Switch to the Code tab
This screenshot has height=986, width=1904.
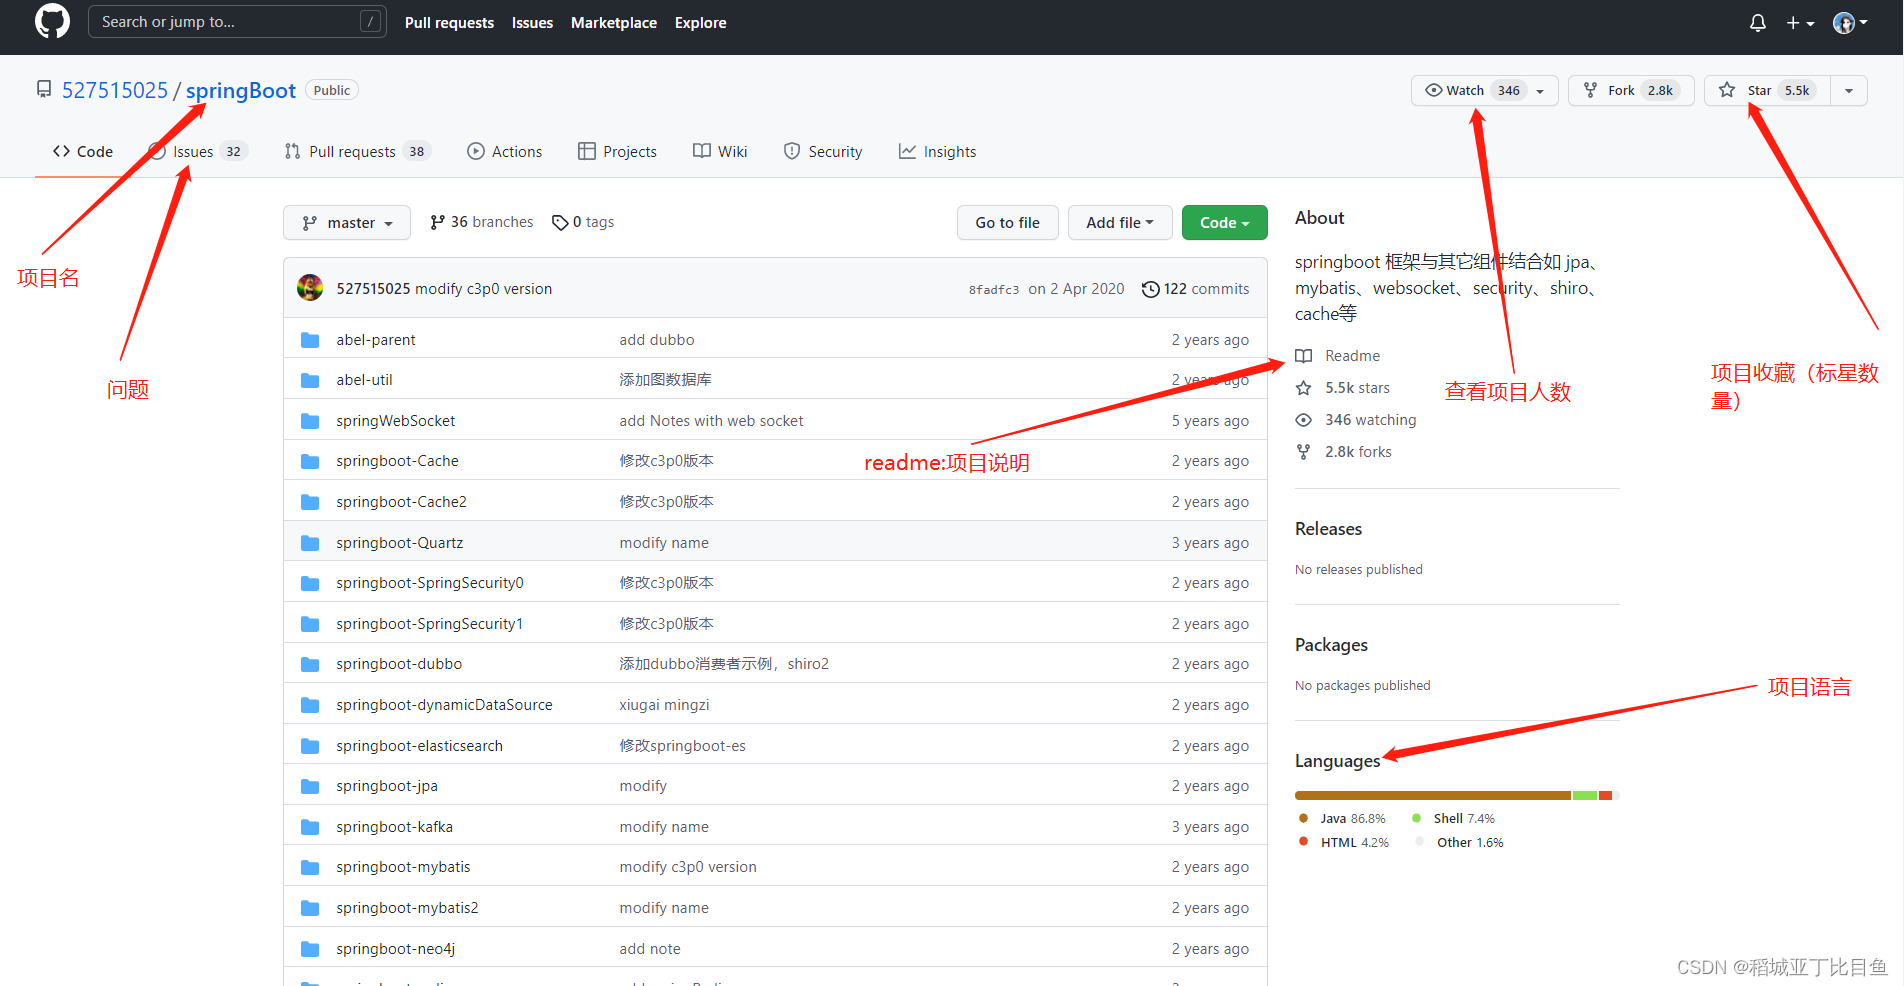83,152
